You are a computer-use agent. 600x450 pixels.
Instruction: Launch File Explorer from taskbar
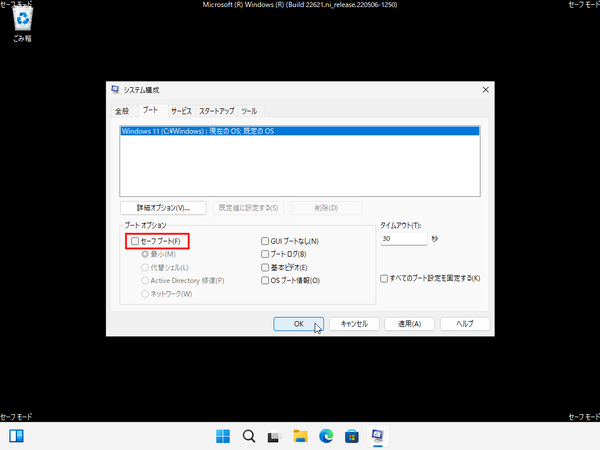coord(300,436)
